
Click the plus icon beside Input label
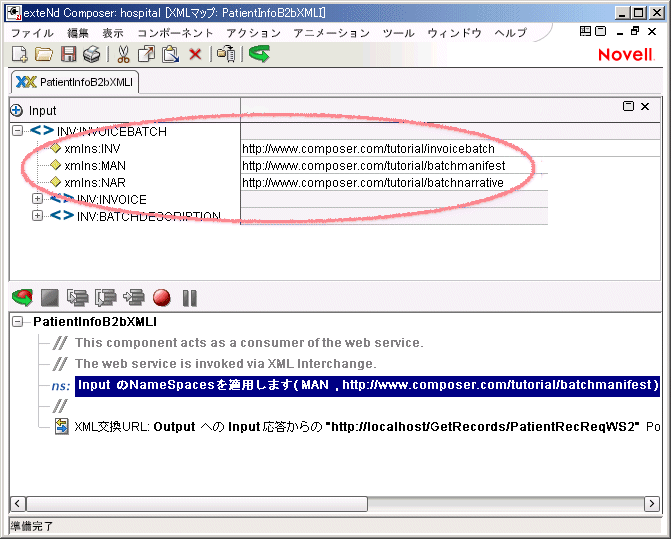click(x=16, y=110)
